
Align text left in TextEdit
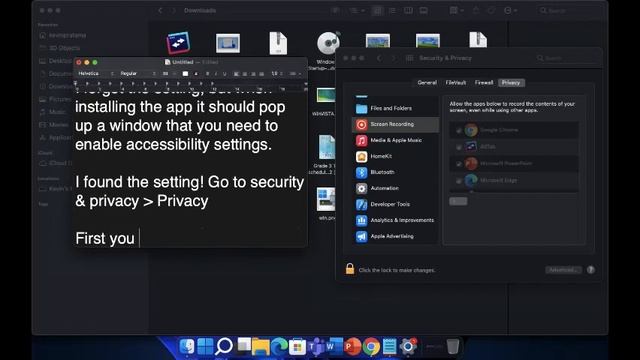click(236, 74)
